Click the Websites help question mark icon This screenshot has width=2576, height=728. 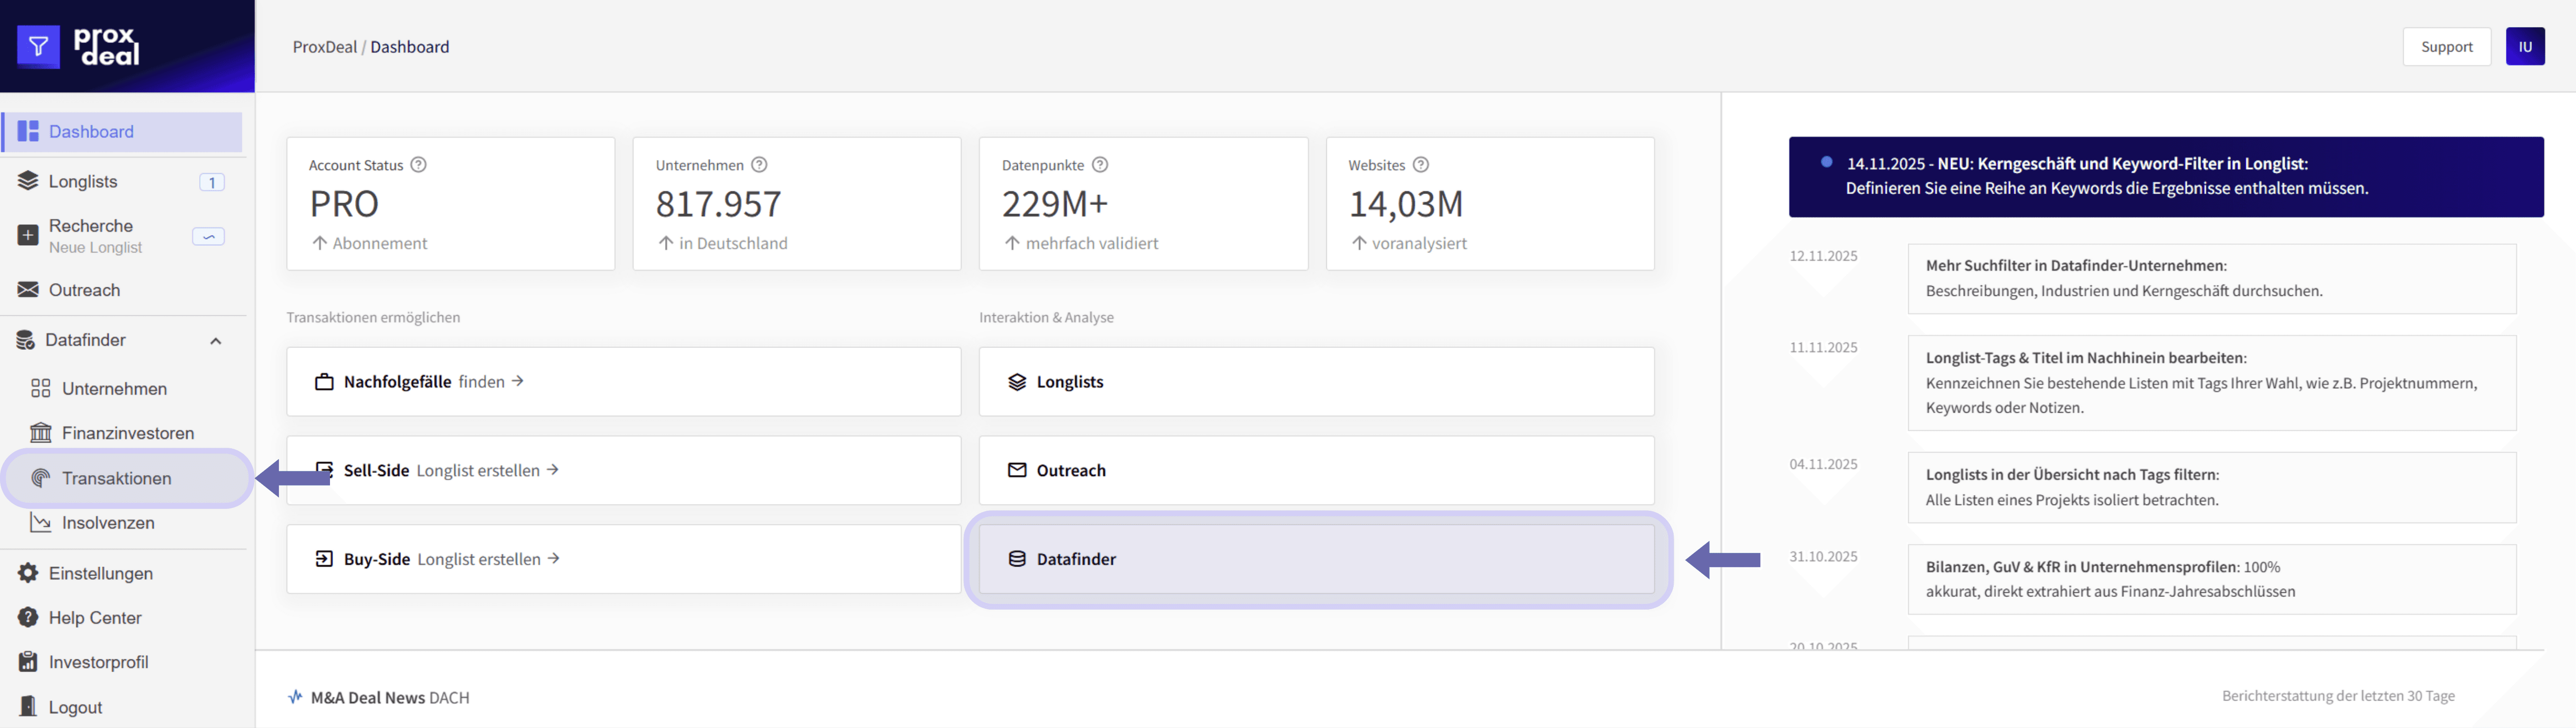pyautogui.click(x=1420, y=165)
